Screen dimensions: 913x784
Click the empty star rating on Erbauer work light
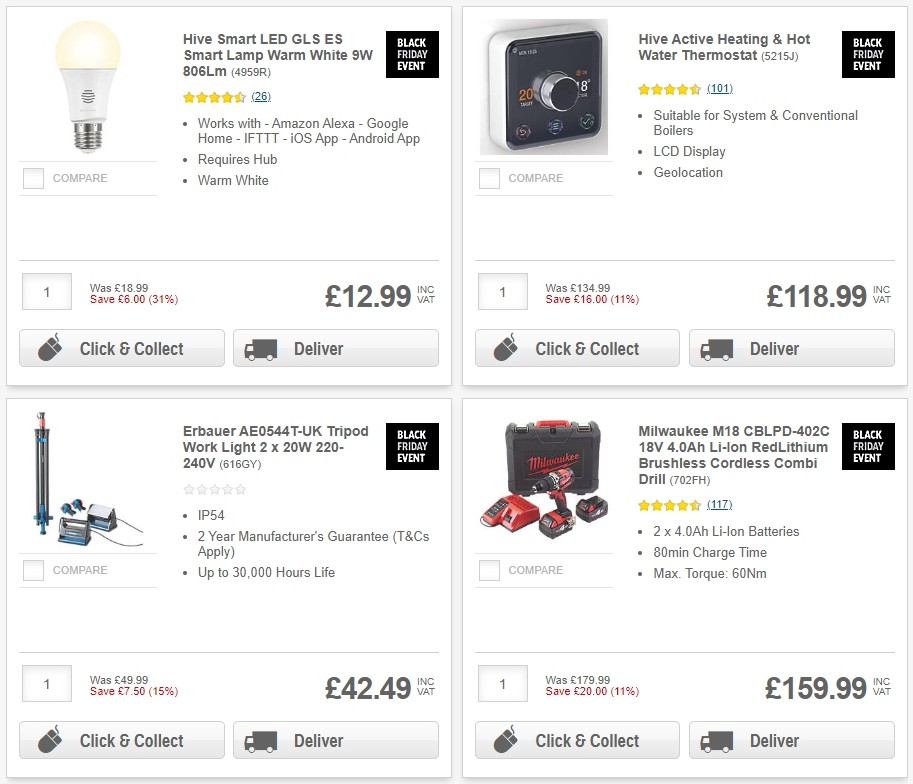tap(214, 490)
